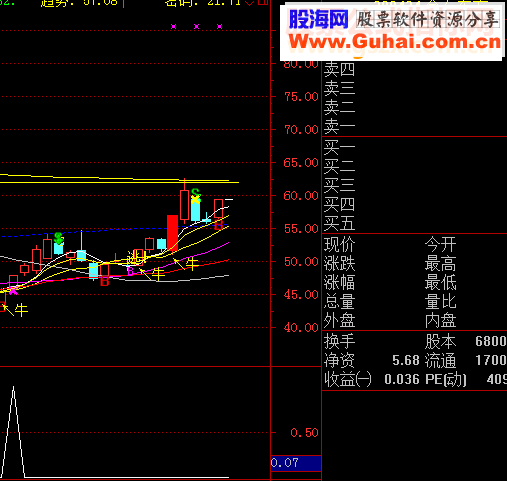Click the 换手 turnover label
507x481 pixels.
tap(339, 341)
